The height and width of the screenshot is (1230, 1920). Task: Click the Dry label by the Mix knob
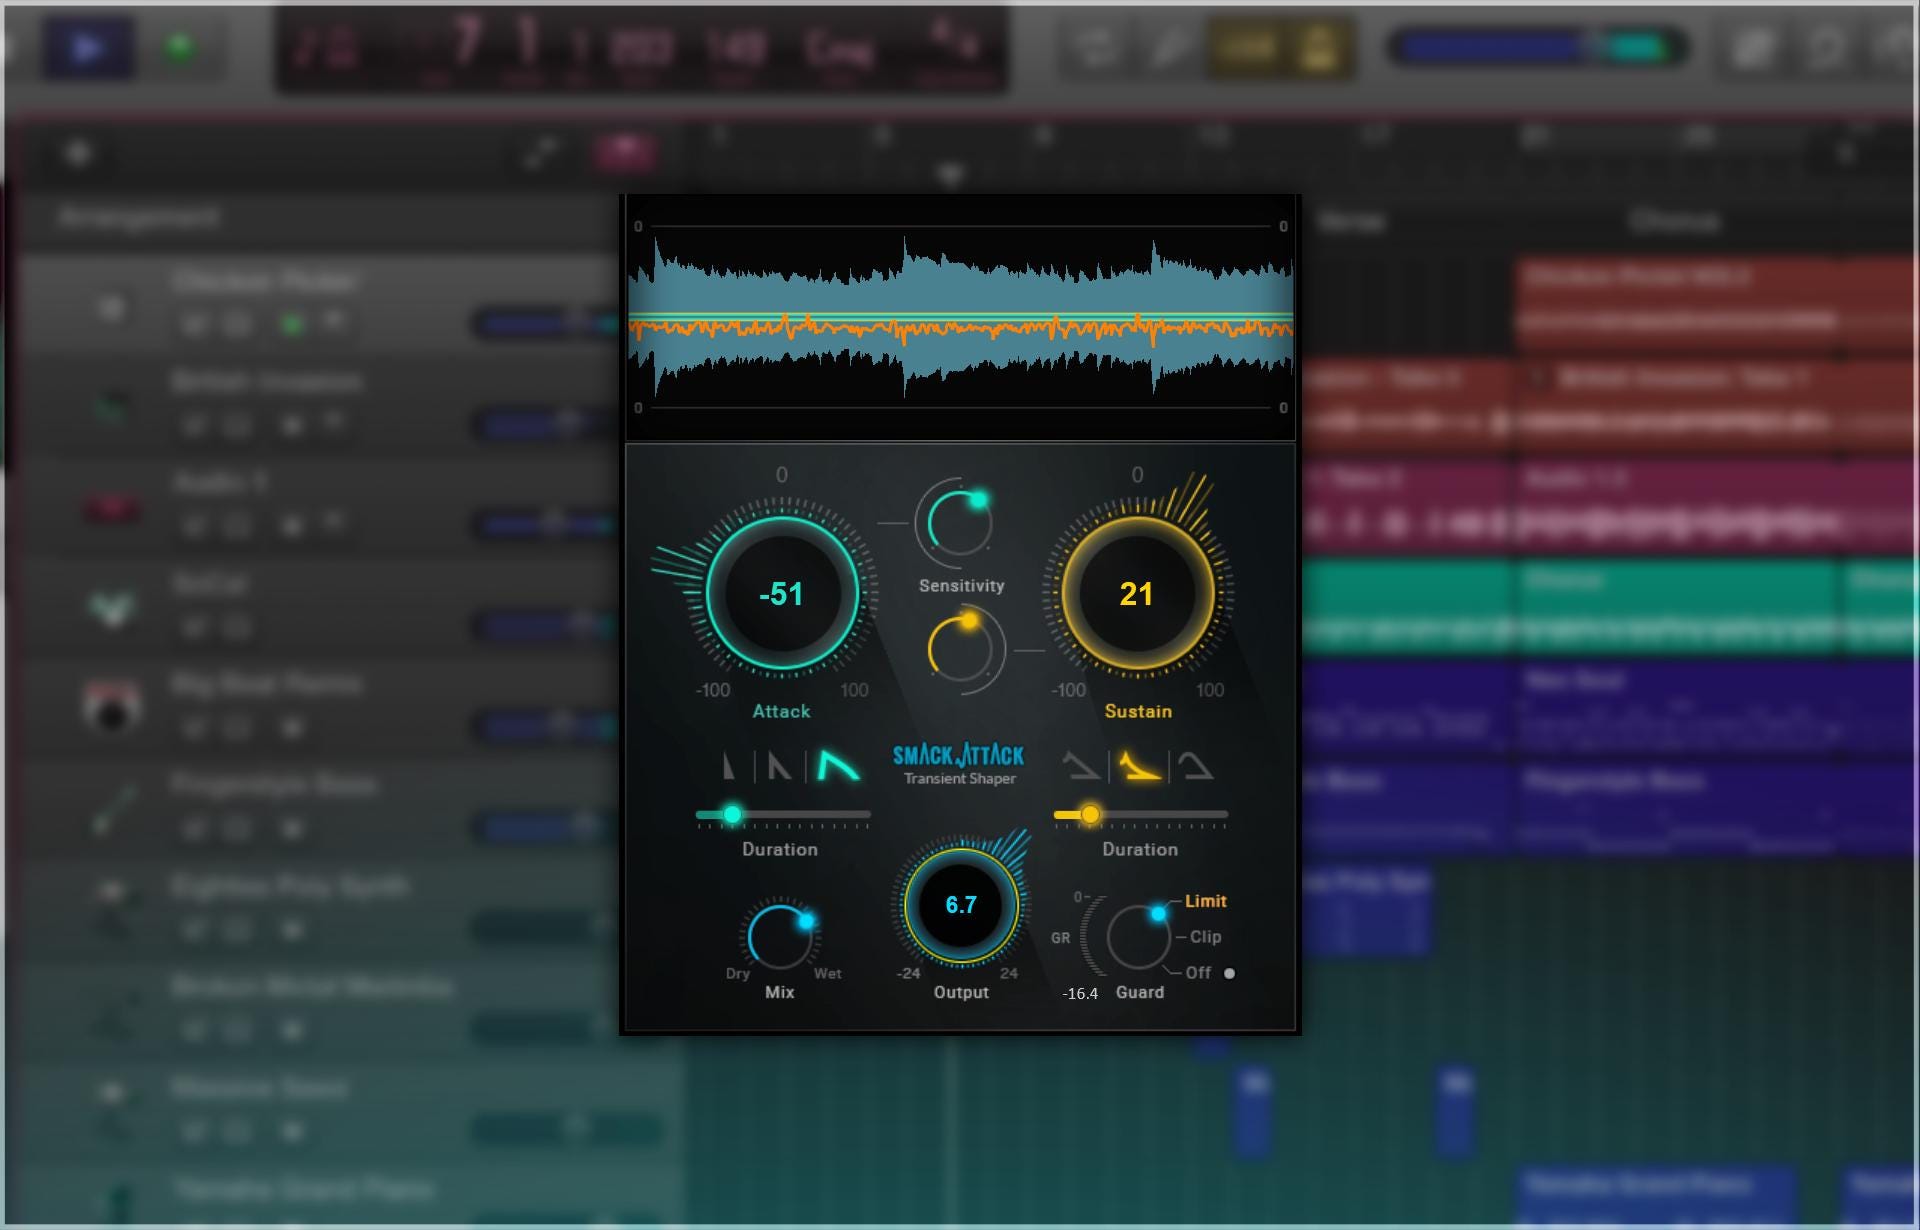click(x=738, y=973)
